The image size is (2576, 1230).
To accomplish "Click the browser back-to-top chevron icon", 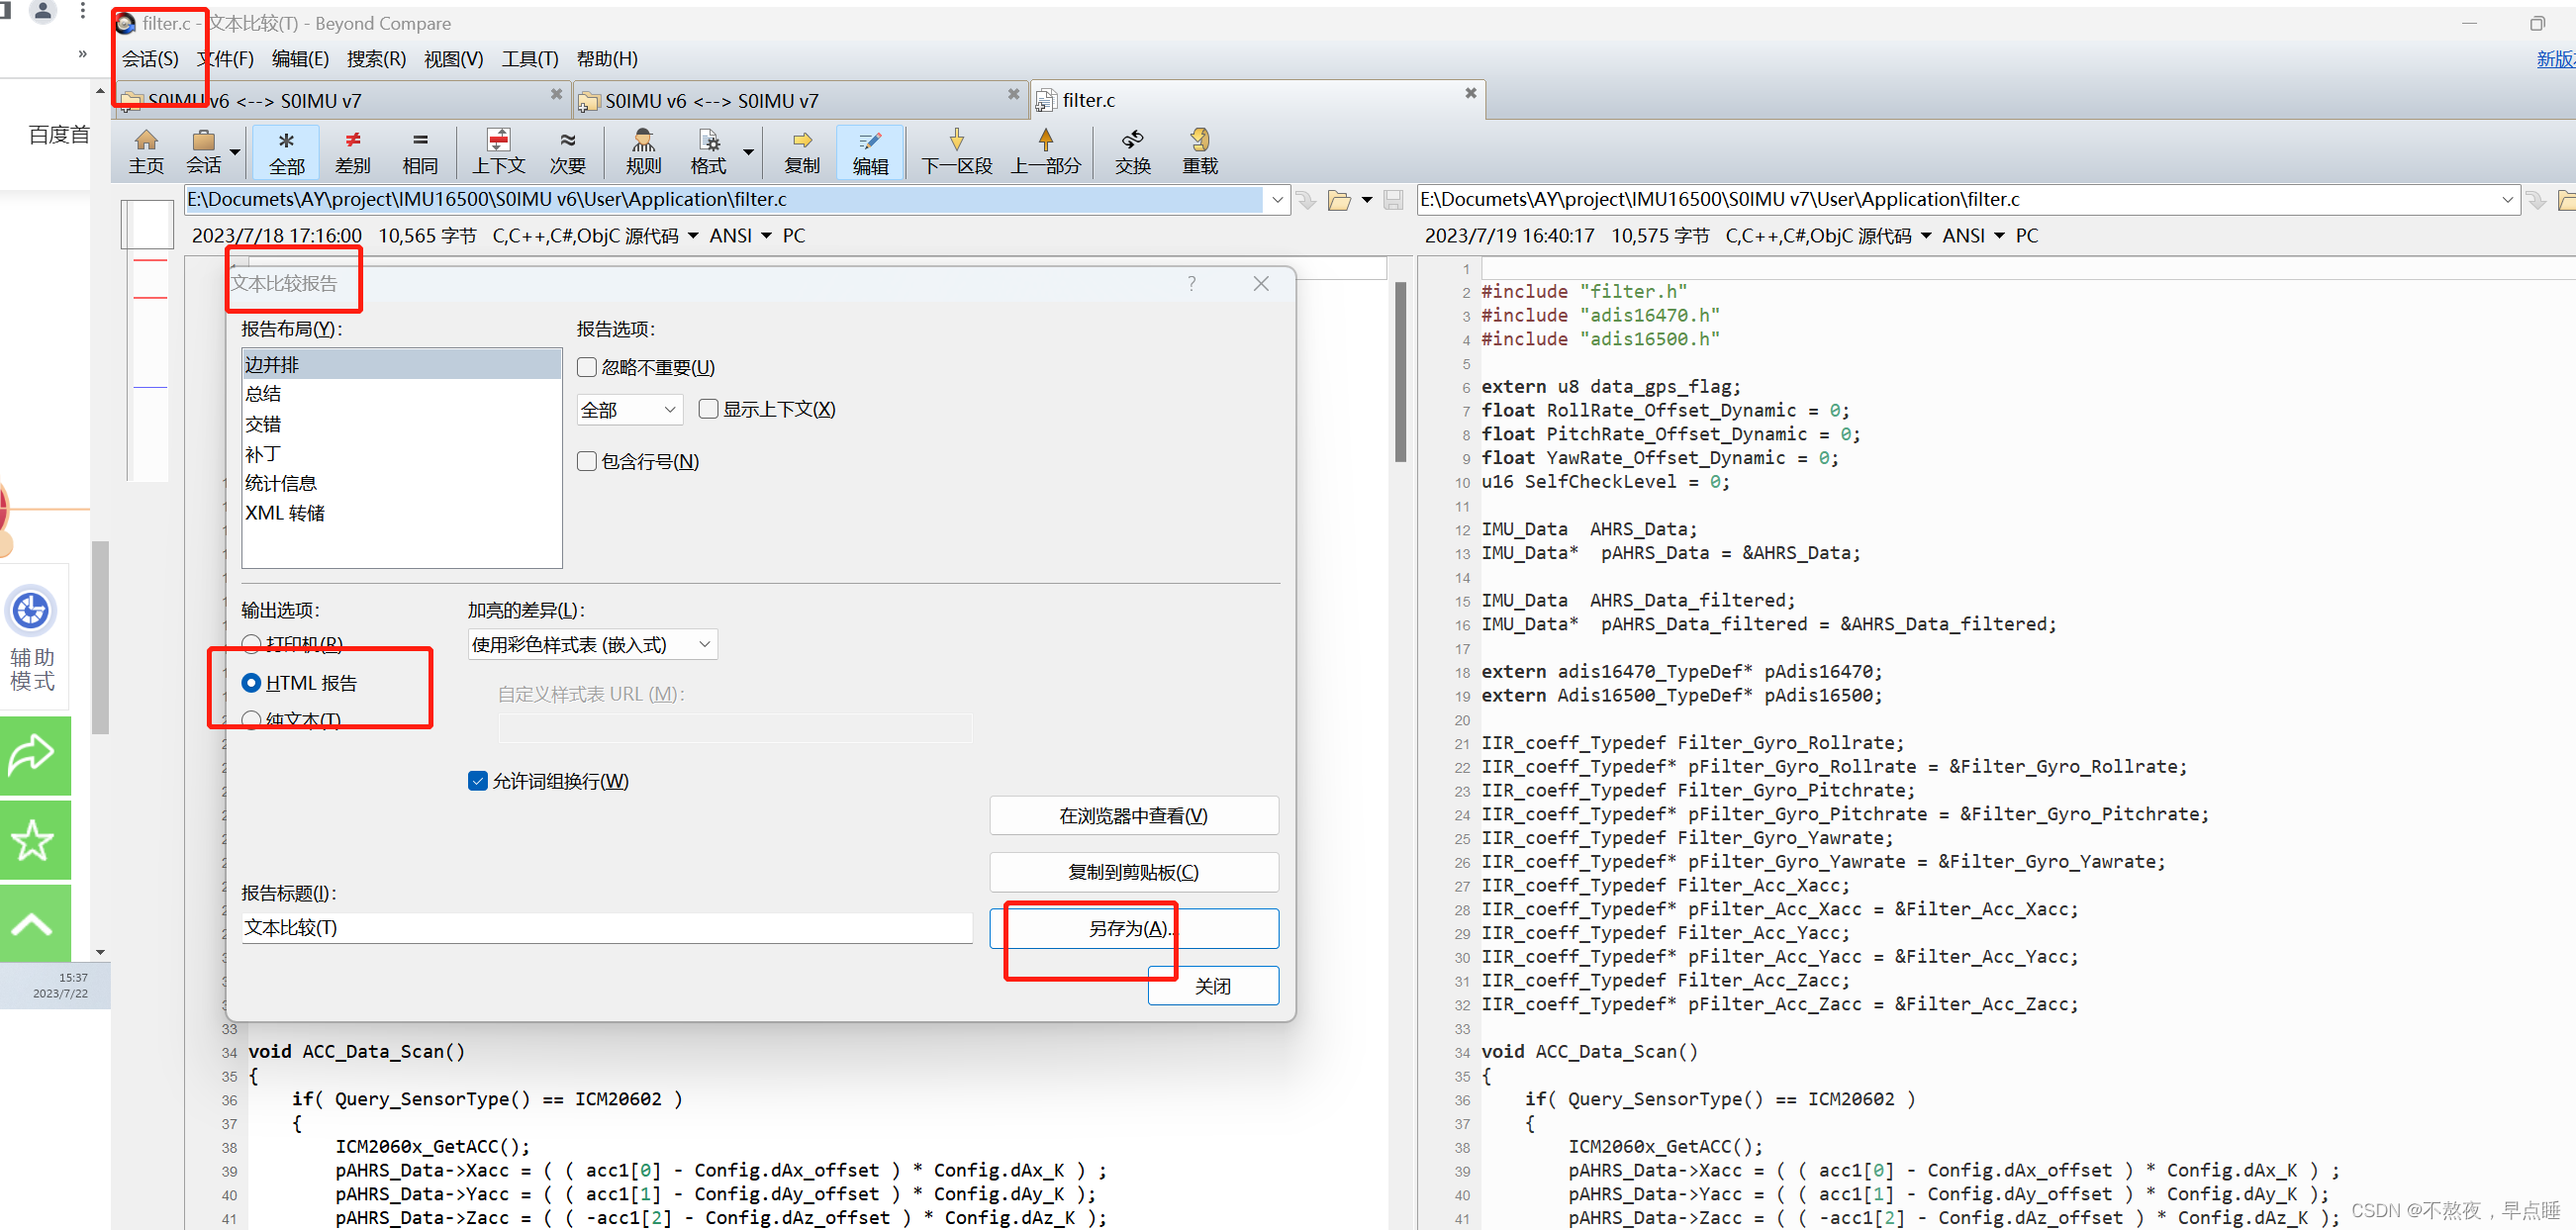I will (x=35, y=923).
